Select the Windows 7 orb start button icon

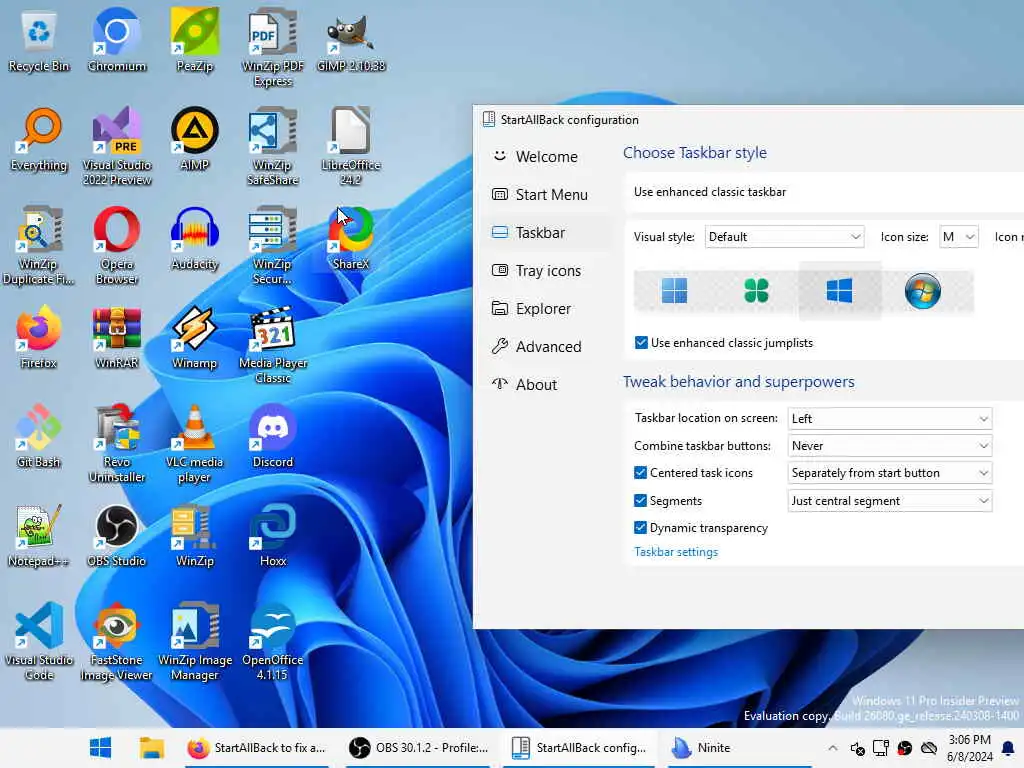point(922,291)
